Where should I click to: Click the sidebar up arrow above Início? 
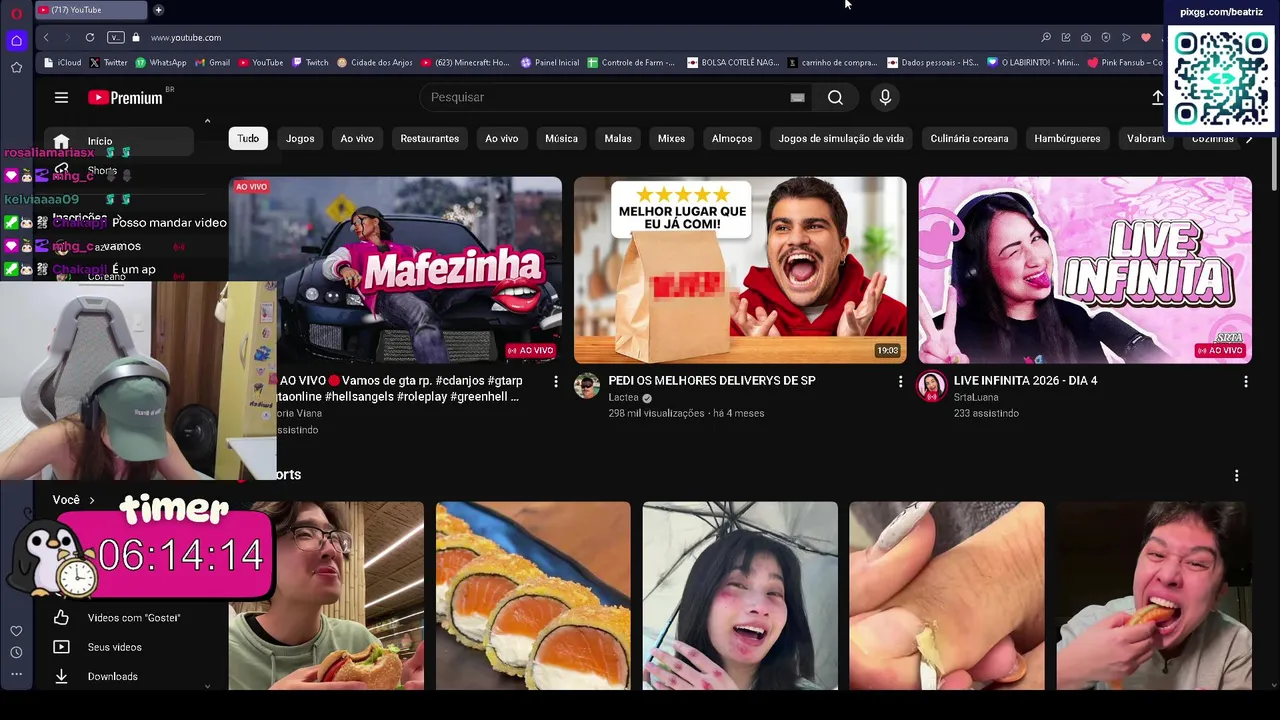(x=207, y=121)
